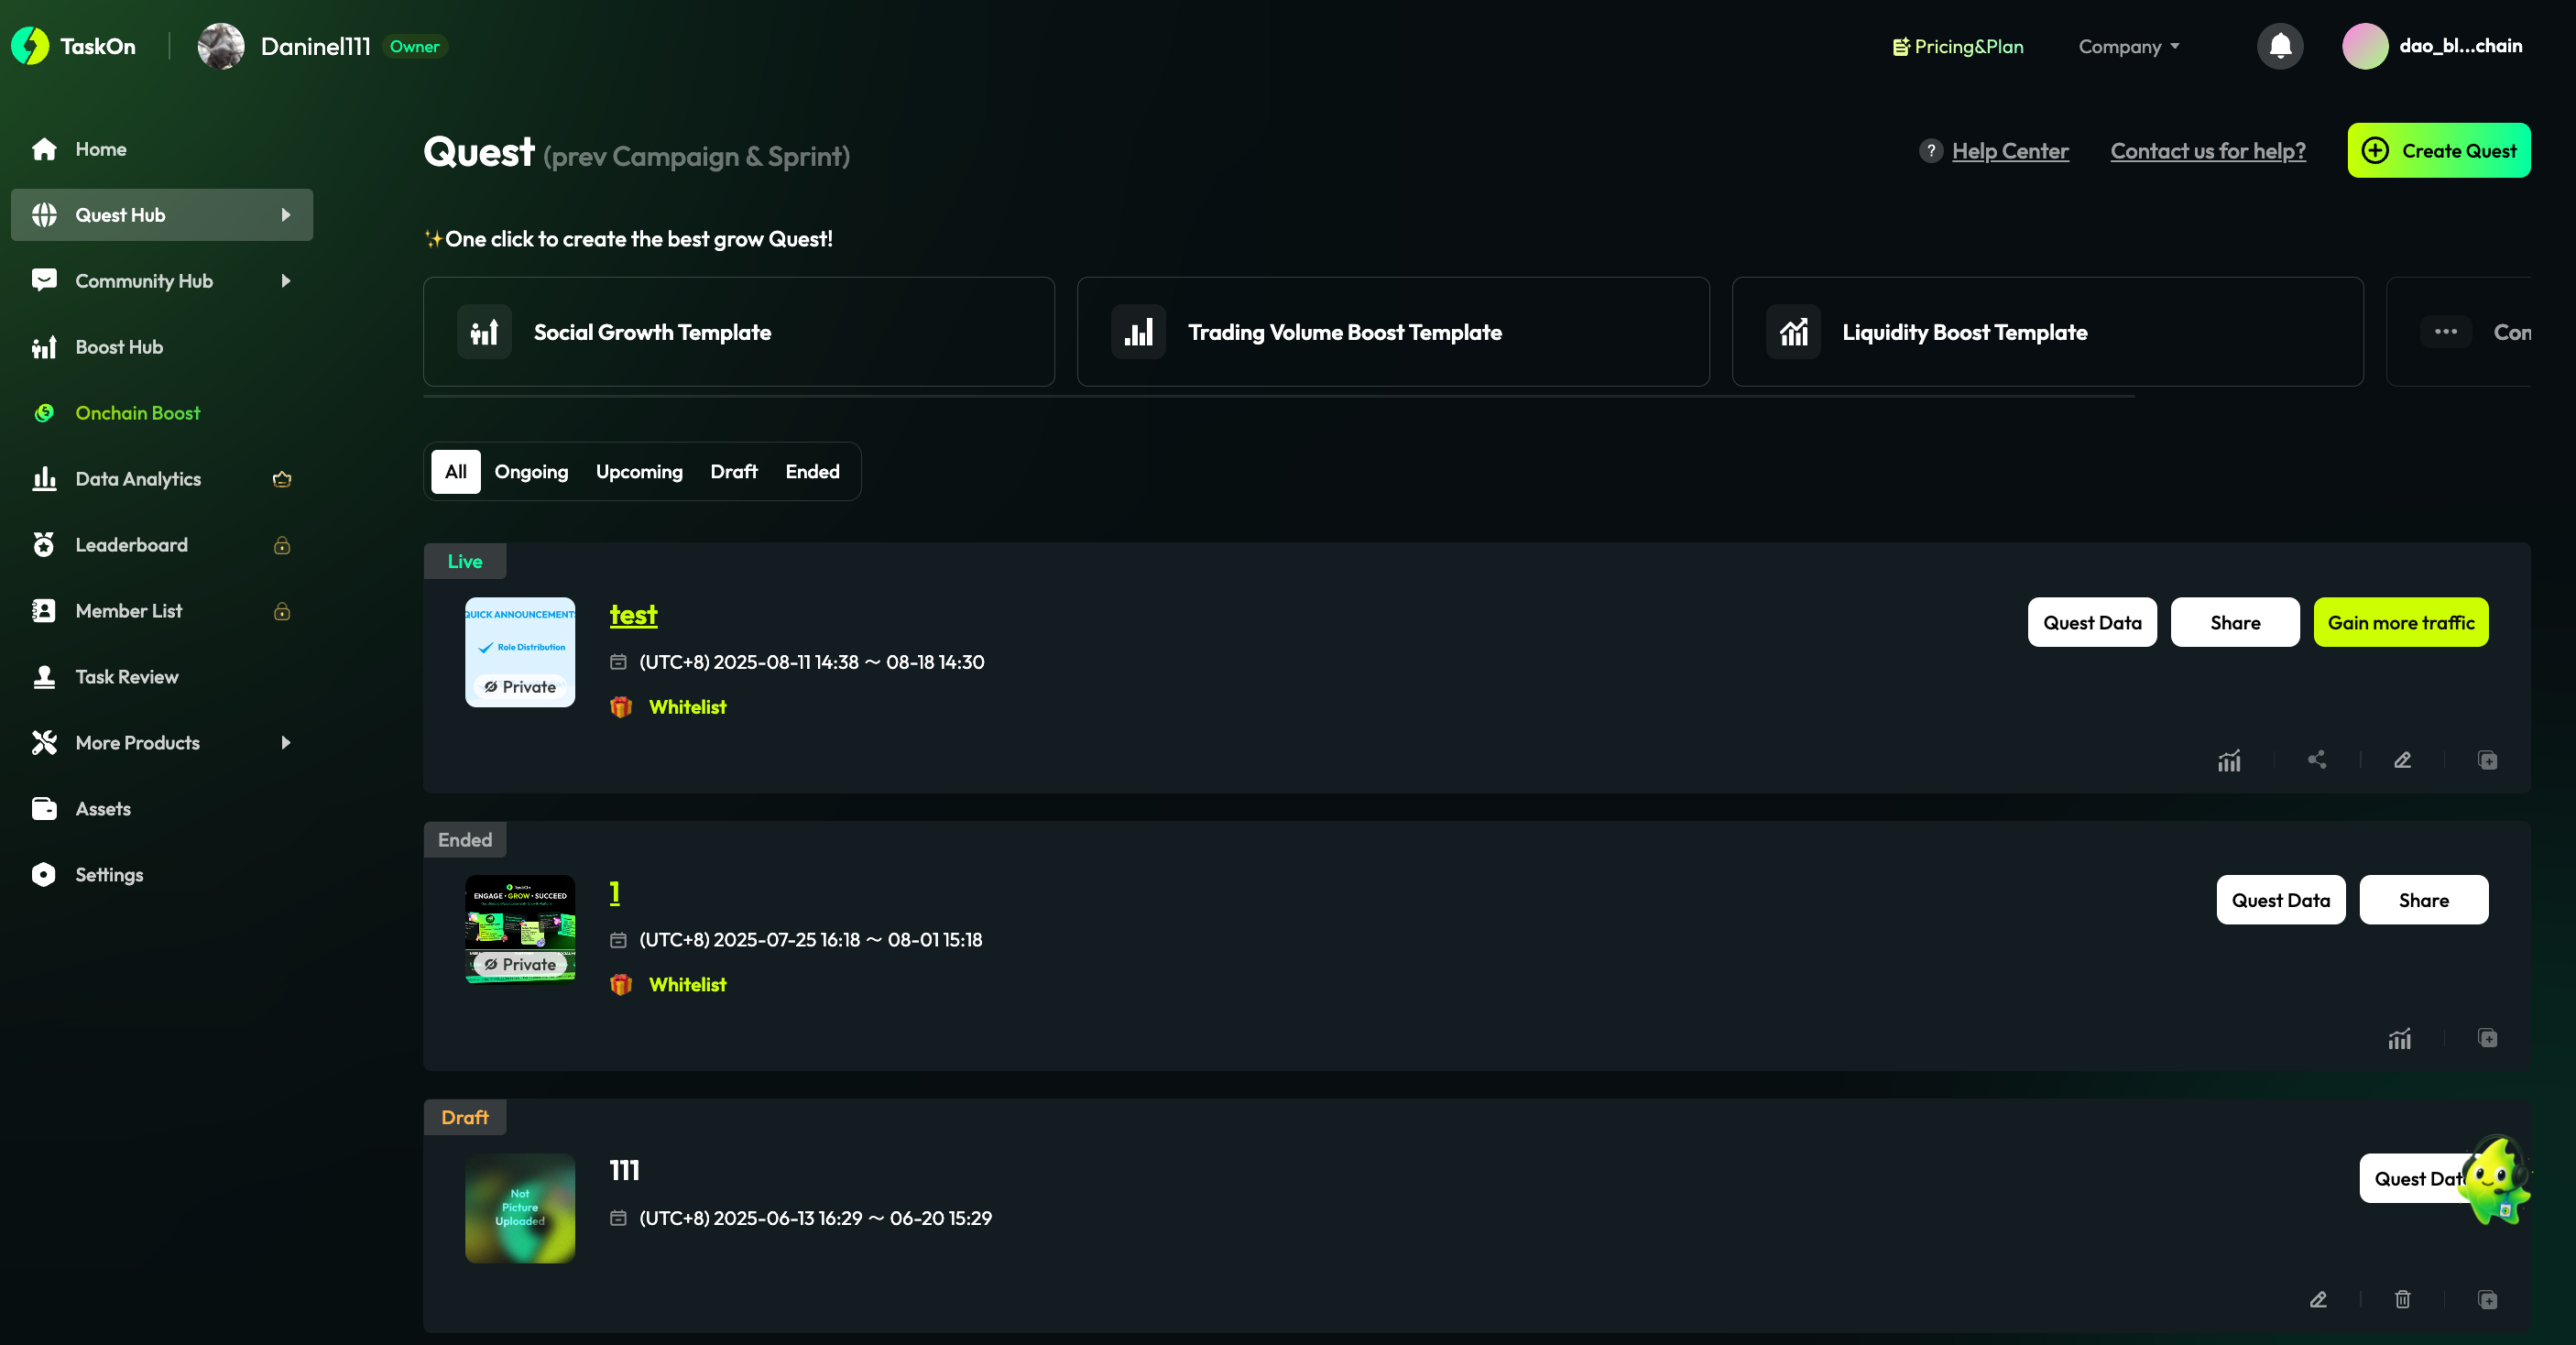Open the Help Center link
Screen dimensions: 2576x1345
pyautogui.click(x=2009, y=151)
